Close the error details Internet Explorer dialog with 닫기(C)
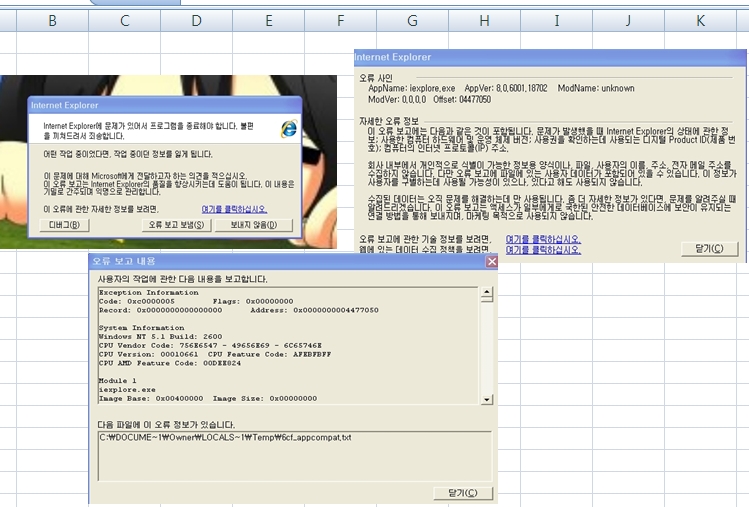The image size is (749, 507). coord(709,248)
